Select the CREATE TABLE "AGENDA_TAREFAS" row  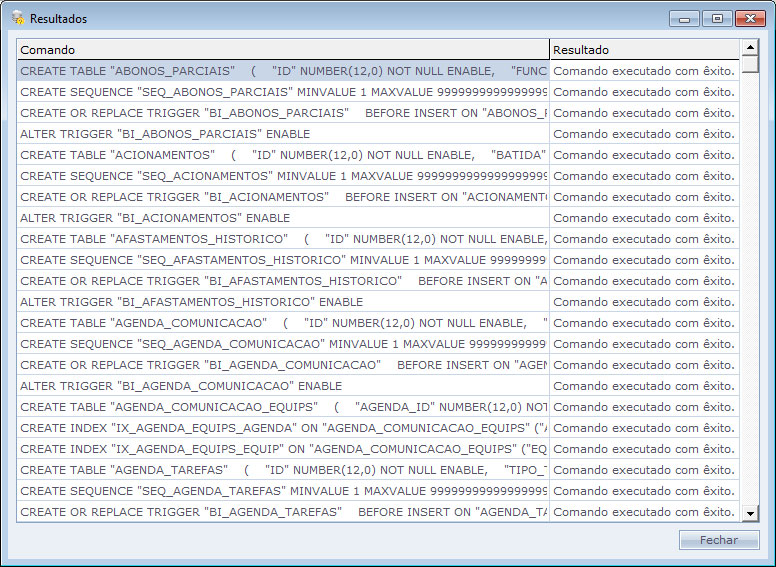tap(282, 470)
